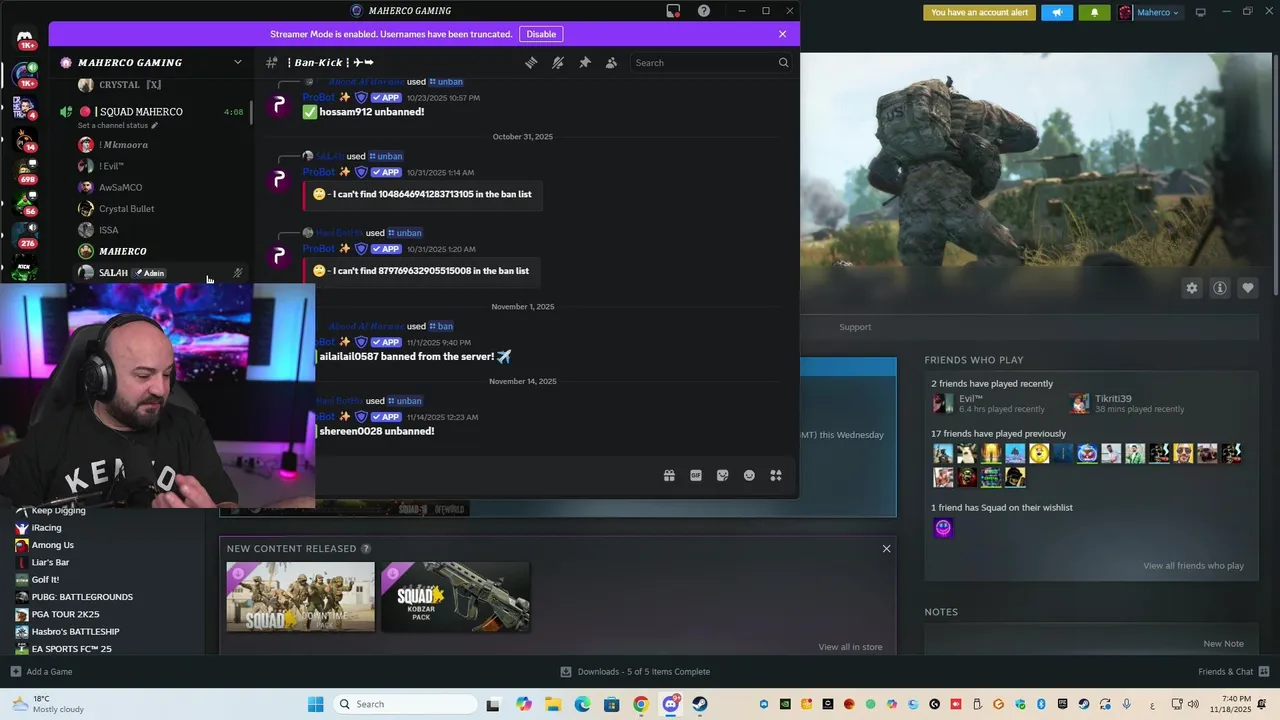Open Discord help question-mark icon

point(704,11)
